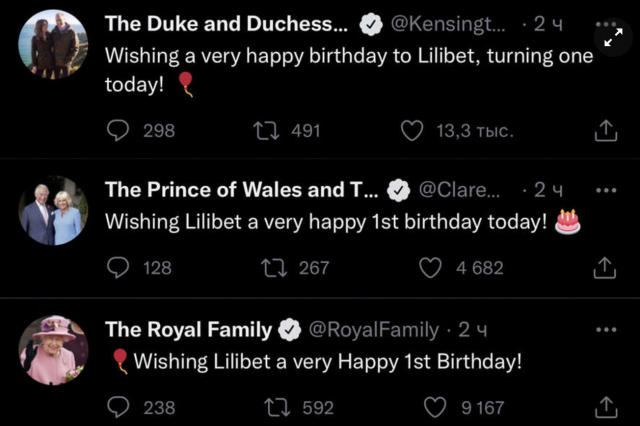Open more options for Royal Family tweet
Viewport: 640px width, 426px height.
click(606, 329)
